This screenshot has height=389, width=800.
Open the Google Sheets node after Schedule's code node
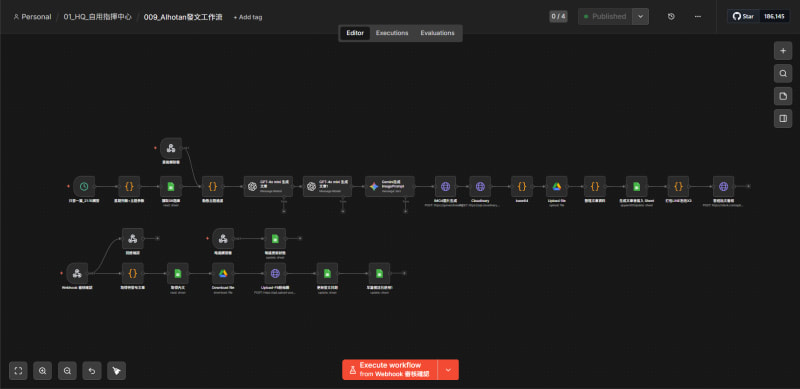[x=171, y=187]
